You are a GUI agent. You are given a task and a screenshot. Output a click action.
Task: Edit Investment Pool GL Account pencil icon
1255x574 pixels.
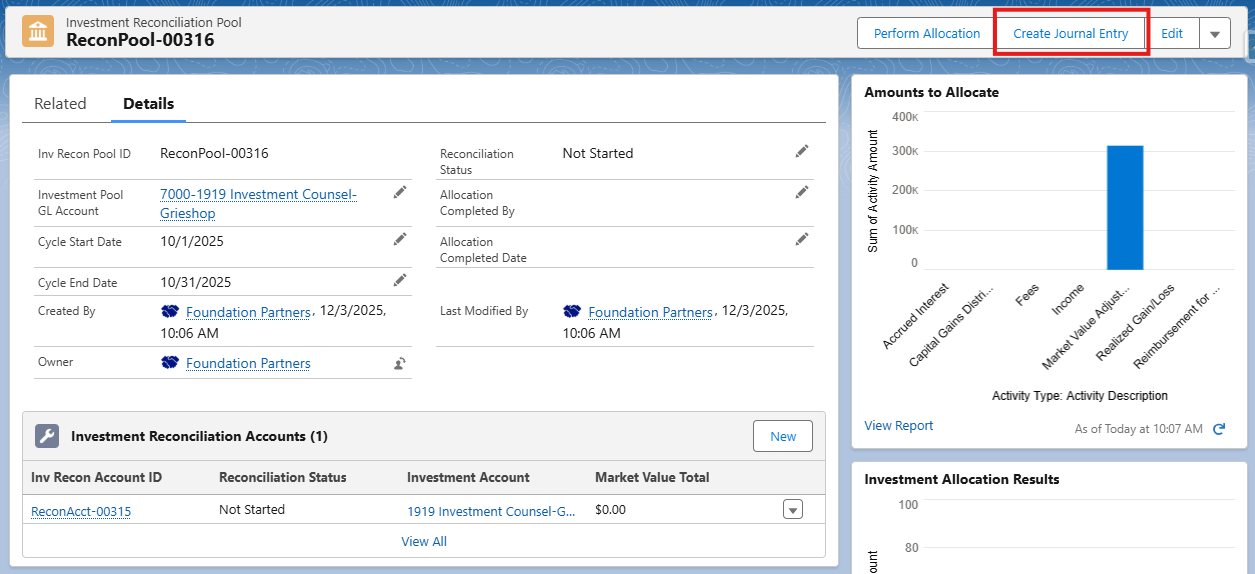(400, 192)
